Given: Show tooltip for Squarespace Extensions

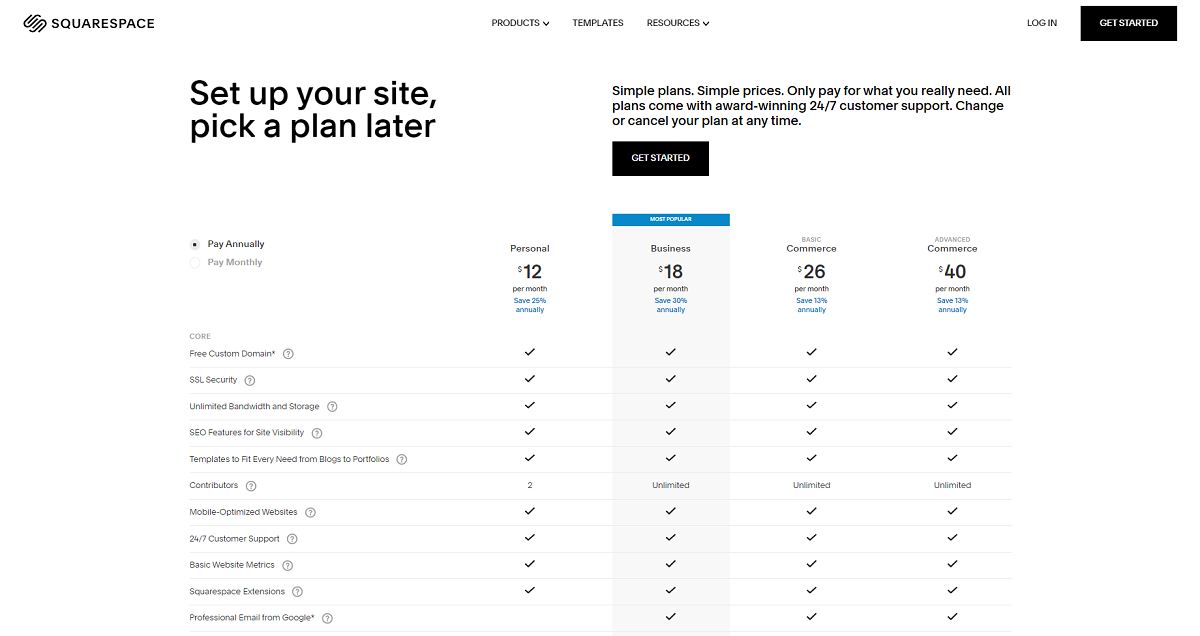Looking at the screenshot, I should click(297, 592).
